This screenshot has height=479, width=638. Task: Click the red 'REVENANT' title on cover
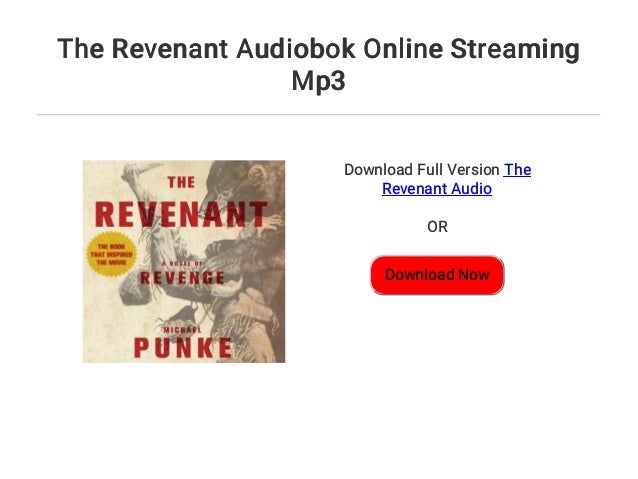coord(181,214)
